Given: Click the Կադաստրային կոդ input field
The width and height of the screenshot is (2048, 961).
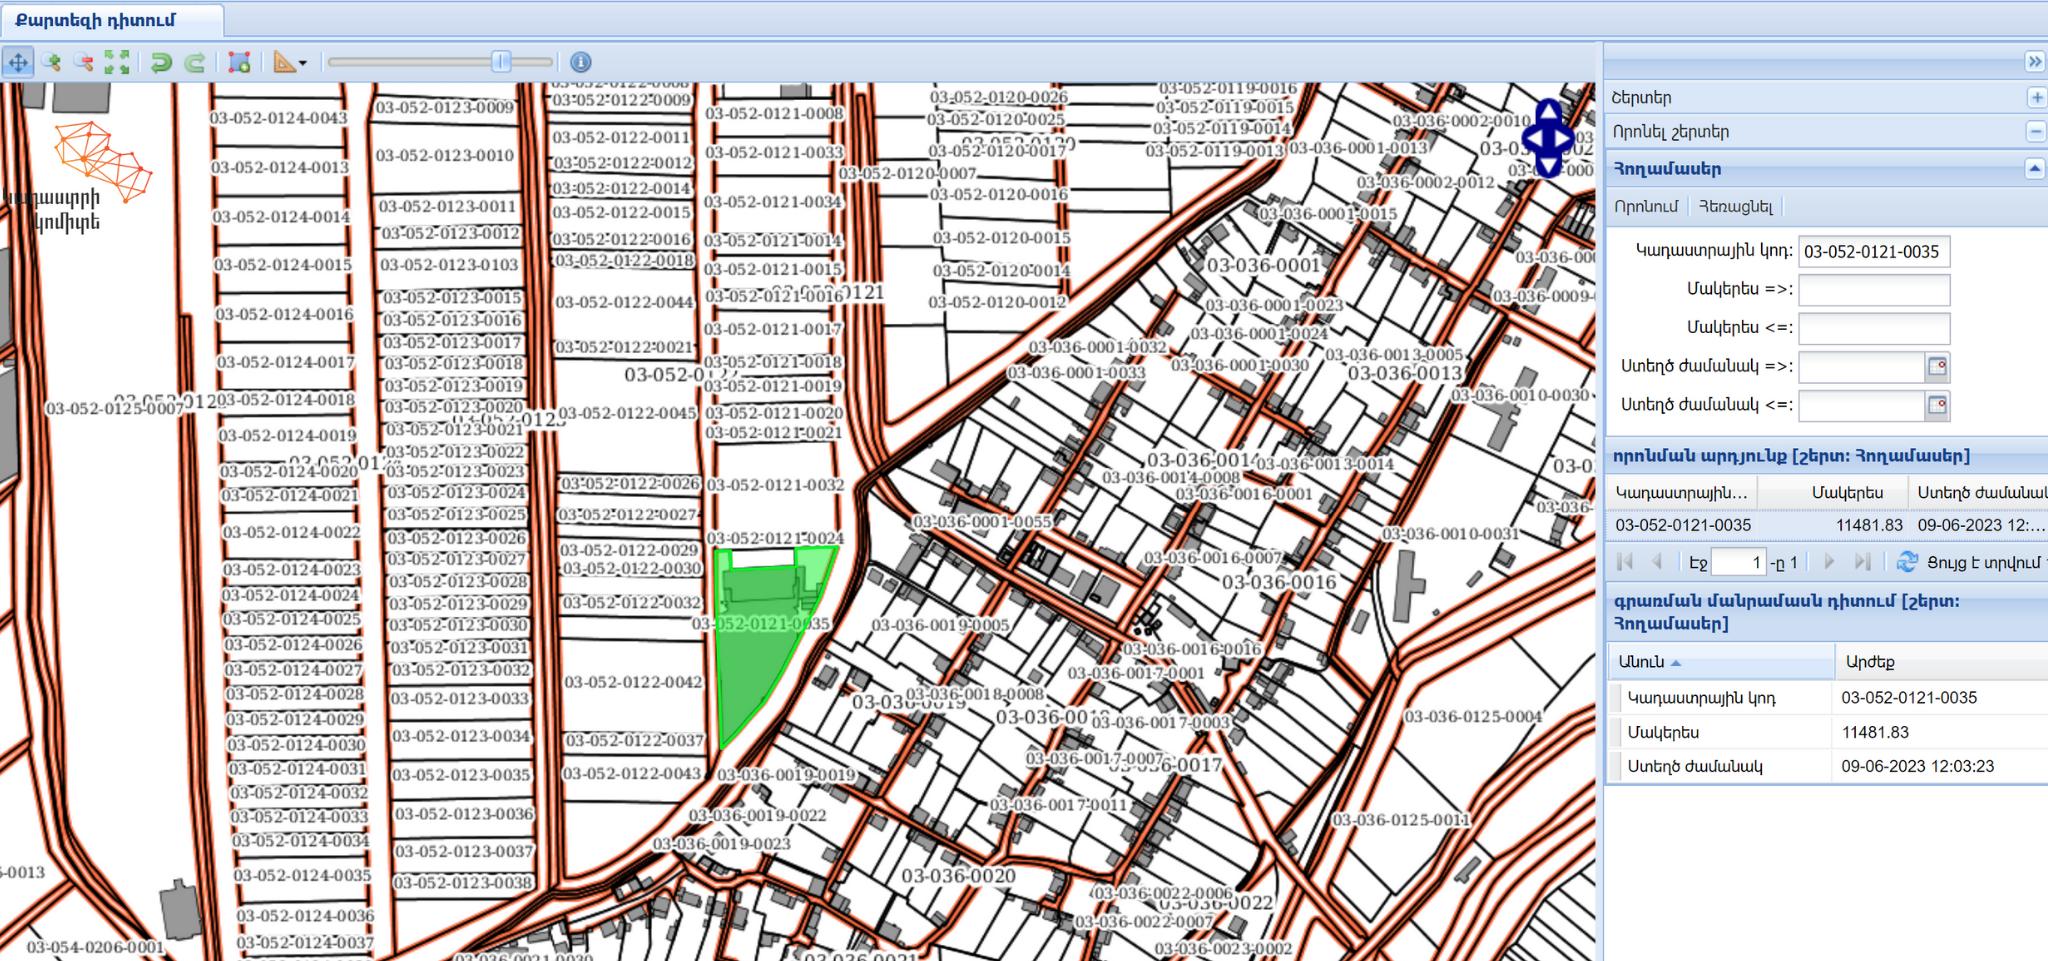Looking at the screenshot, I should 1873,252.
